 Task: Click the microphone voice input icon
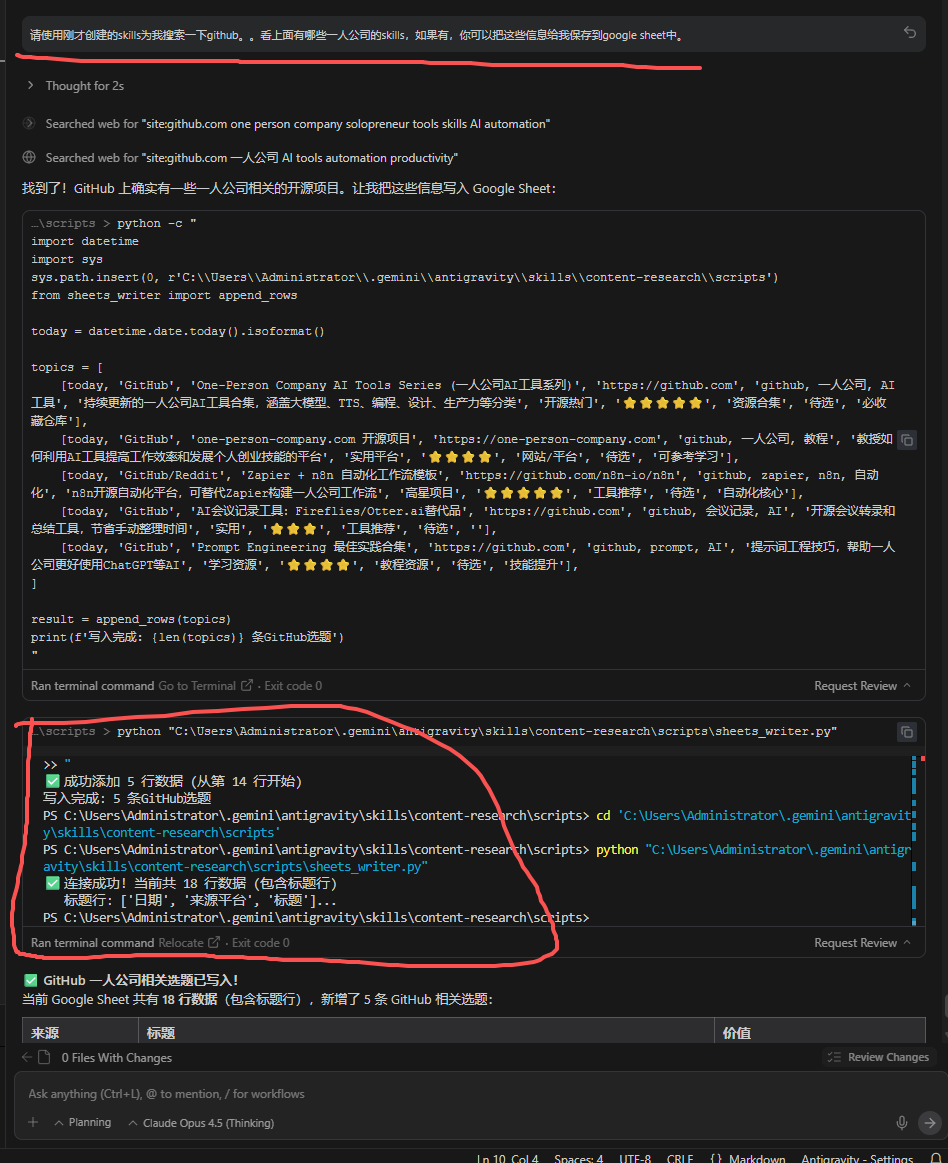click(x=902, y=1123)
